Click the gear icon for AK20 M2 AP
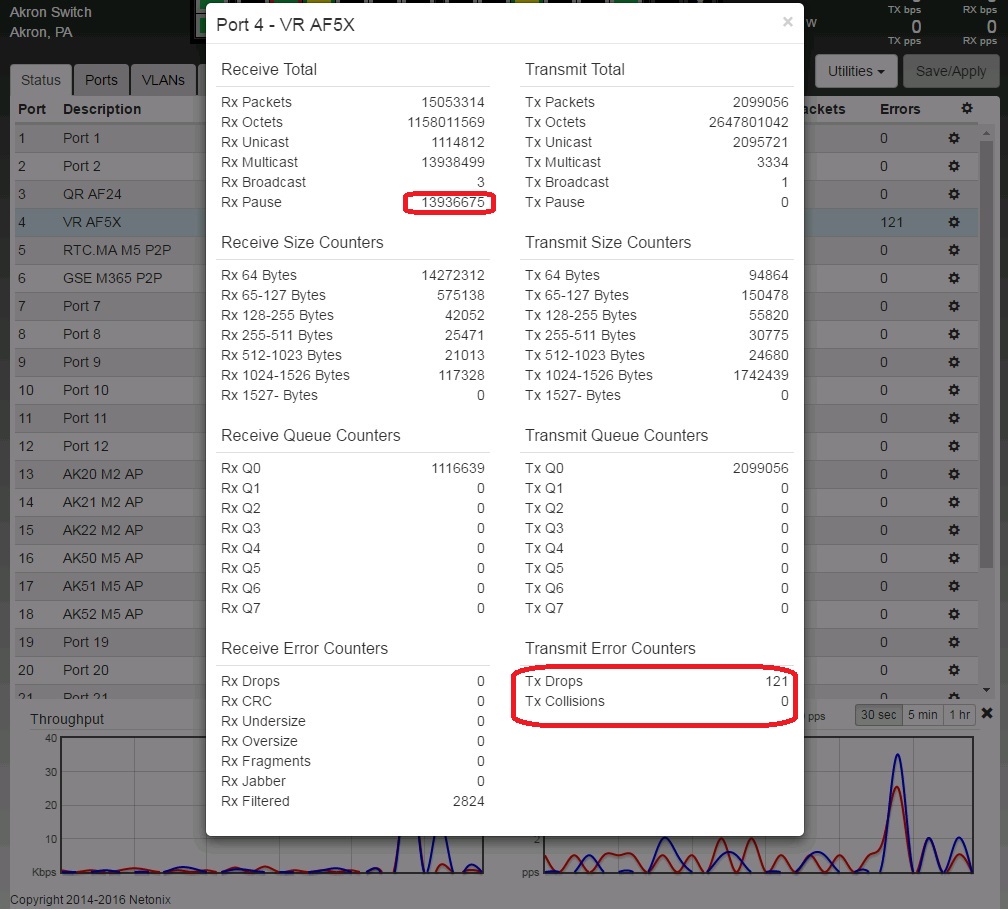Screen dimensions: 1008x910 click(x=954, y=474)
